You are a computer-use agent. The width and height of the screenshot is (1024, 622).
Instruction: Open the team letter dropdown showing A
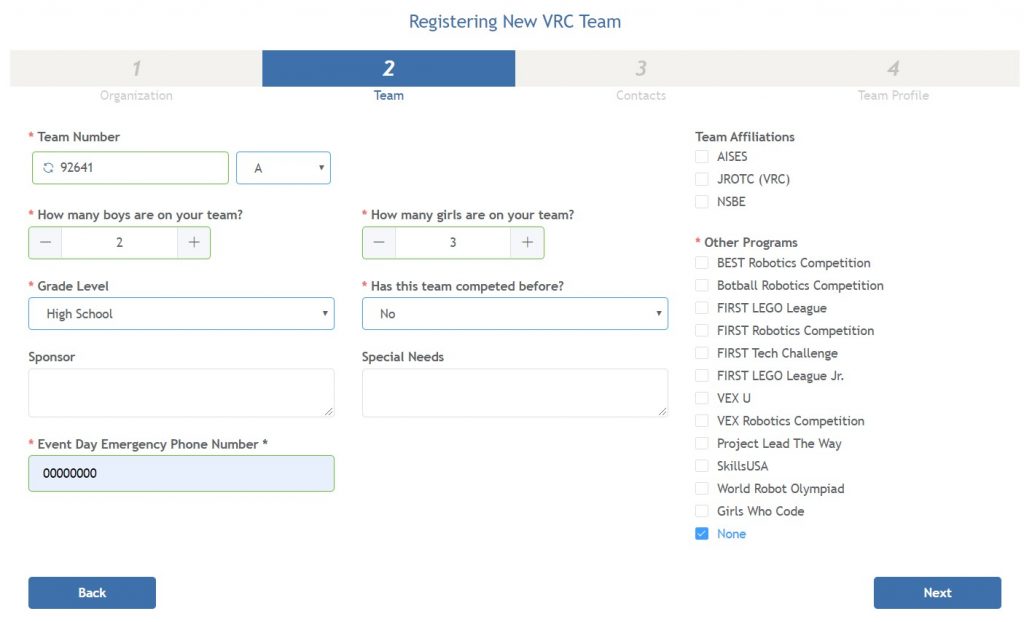coord(283,168)
